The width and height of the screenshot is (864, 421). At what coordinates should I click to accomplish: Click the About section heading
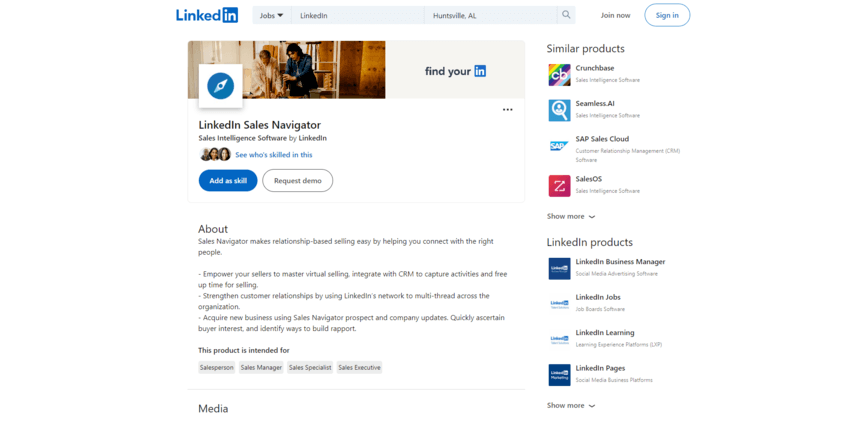pyautogui.click(x=213, y=229)
